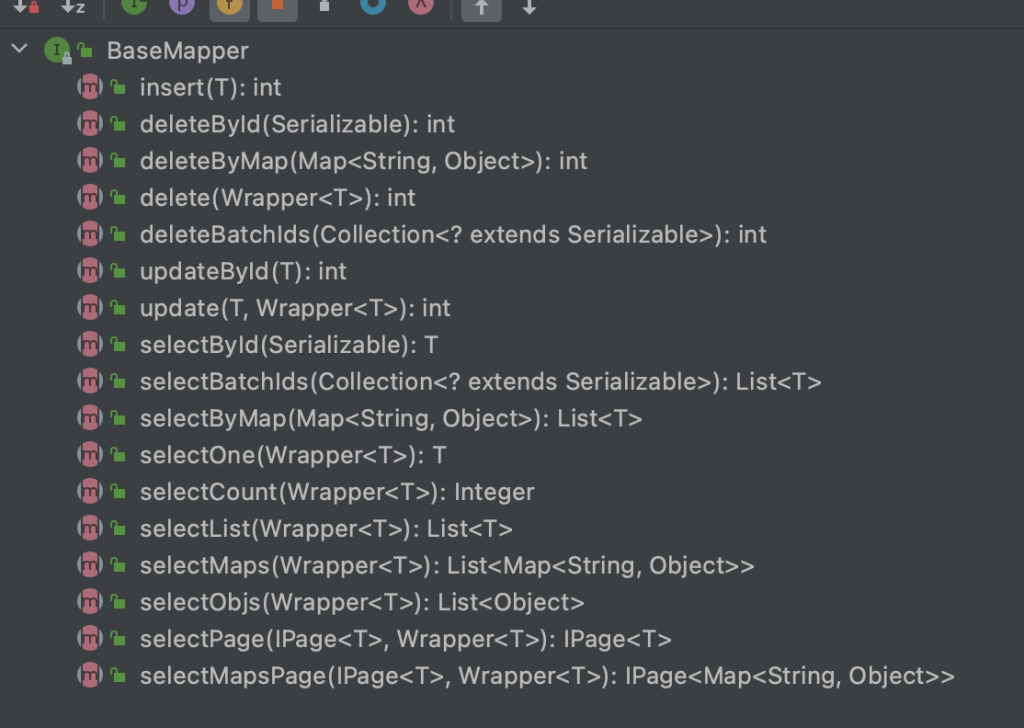Disable Autoscroll to Source up arrow
Screen dimensions: 1024x728
(x=482, y=8)
